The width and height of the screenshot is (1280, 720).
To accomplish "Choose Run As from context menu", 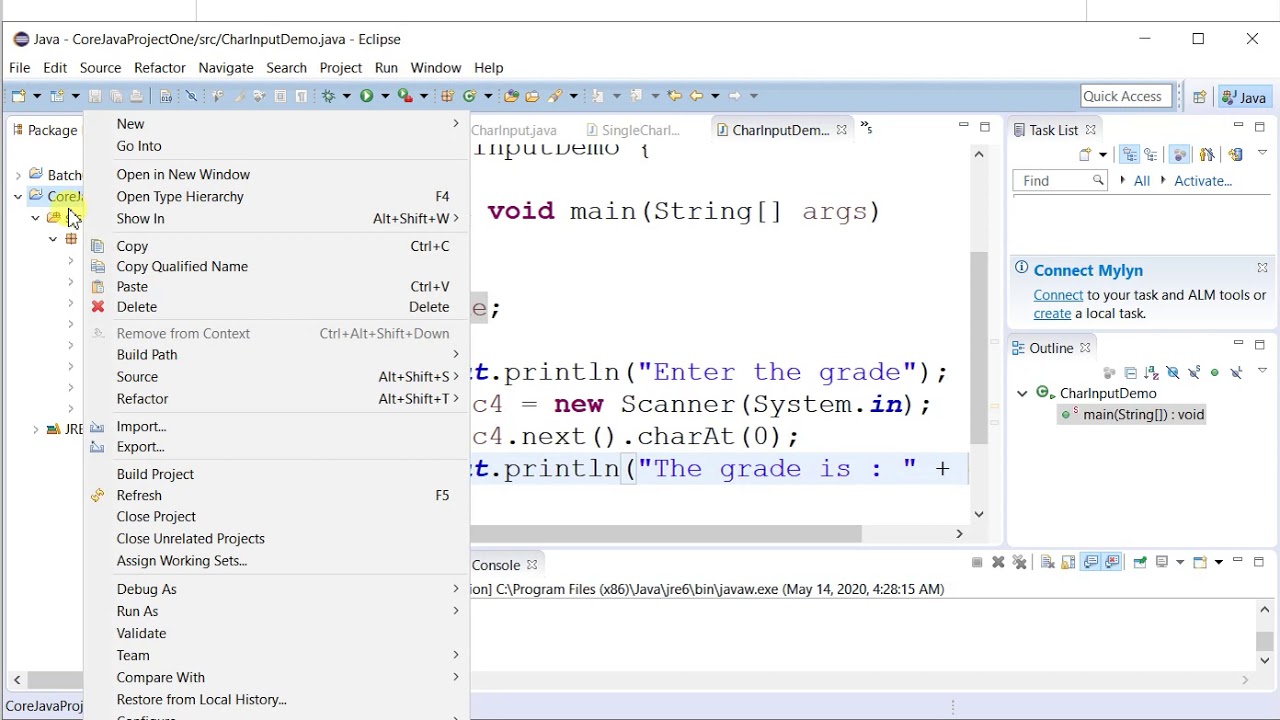I will point(277,611).
